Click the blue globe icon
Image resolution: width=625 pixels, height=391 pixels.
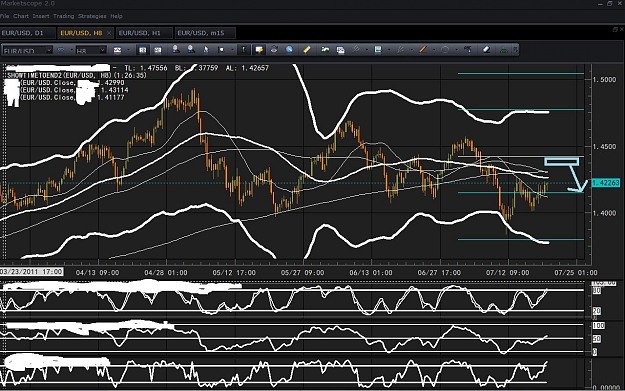pos(289,49)
